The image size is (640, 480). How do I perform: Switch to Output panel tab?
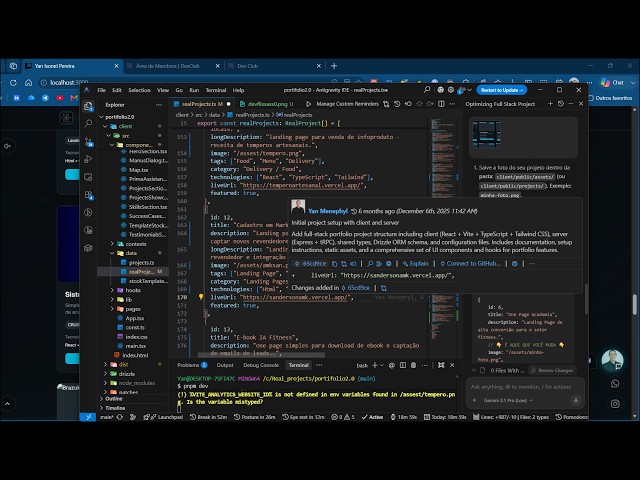tap(225, 365)
